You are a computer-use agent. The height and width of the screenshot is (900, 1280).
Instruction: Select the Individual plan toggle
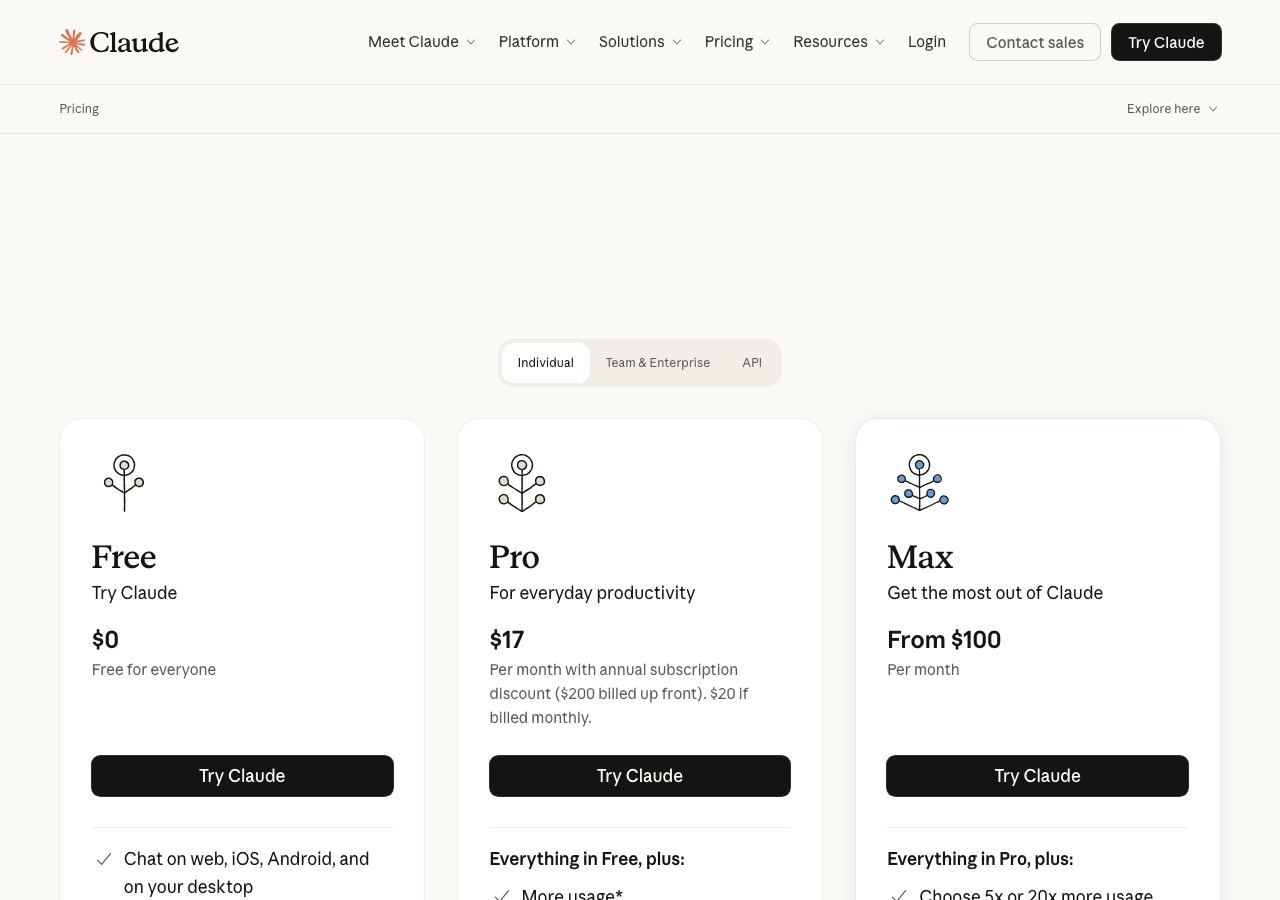(545, 363)
